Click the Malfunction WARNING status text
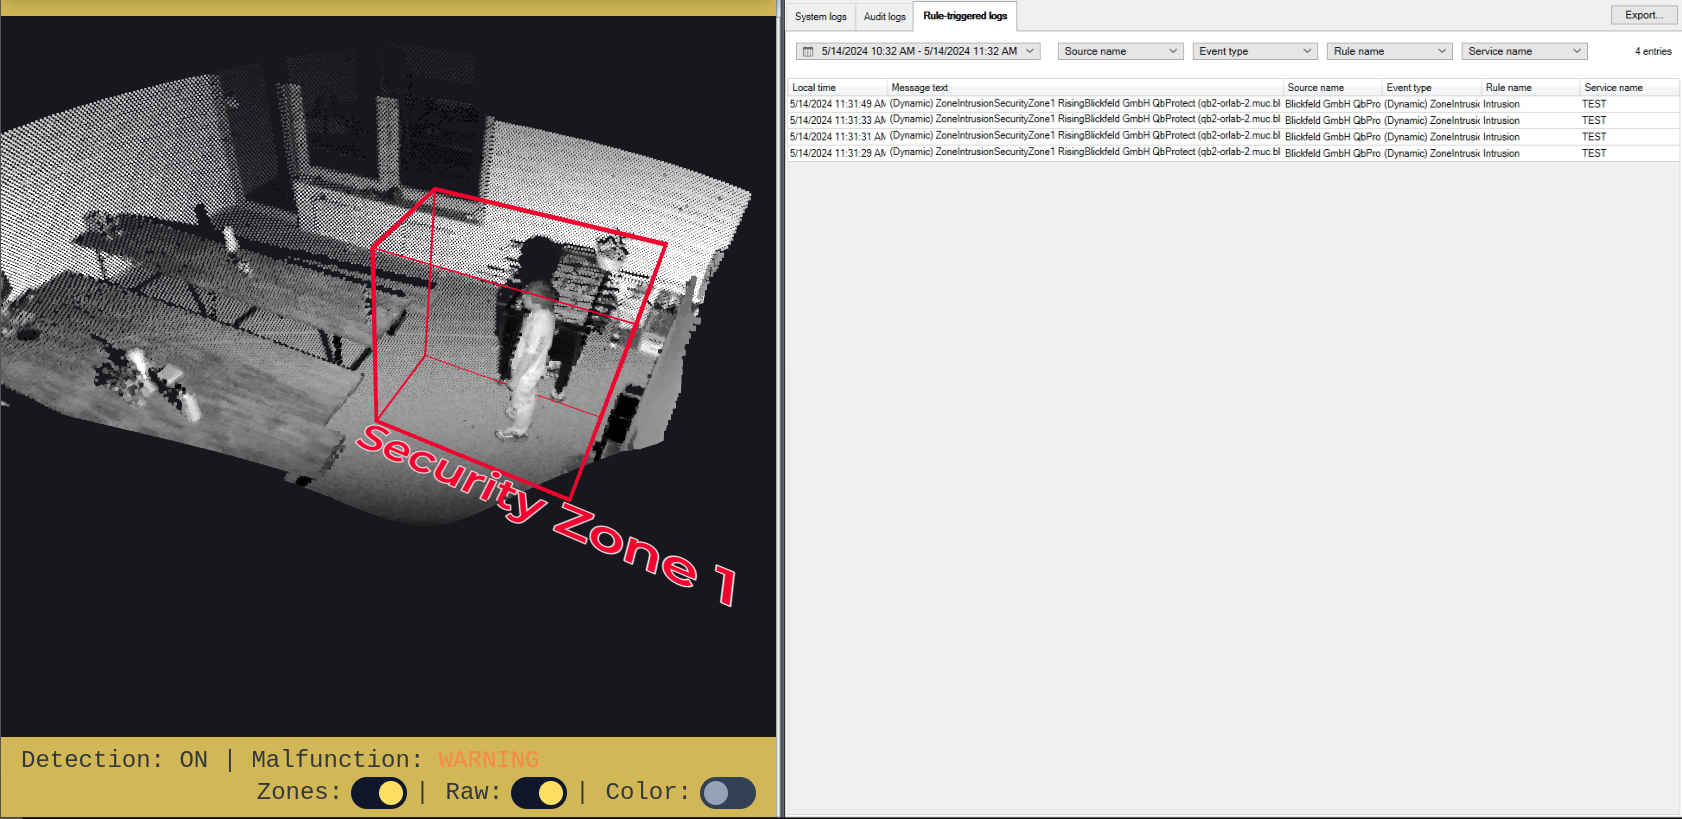The width and height of the screenshot is (1682, 819). pos(488,760)
